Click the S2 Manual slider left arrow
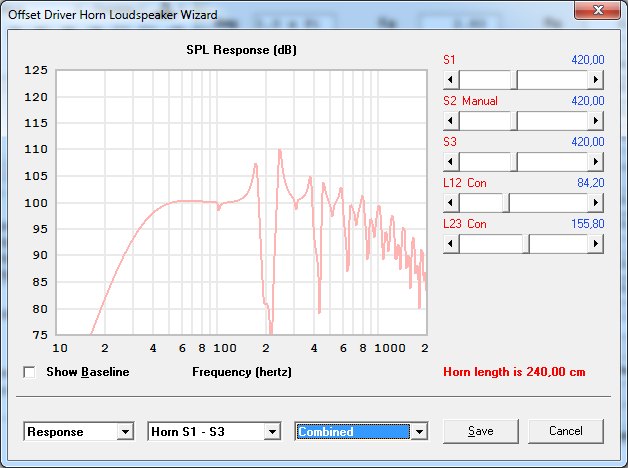Image resolution: width=628 pixels, height=468 pixels. (451, 121)
